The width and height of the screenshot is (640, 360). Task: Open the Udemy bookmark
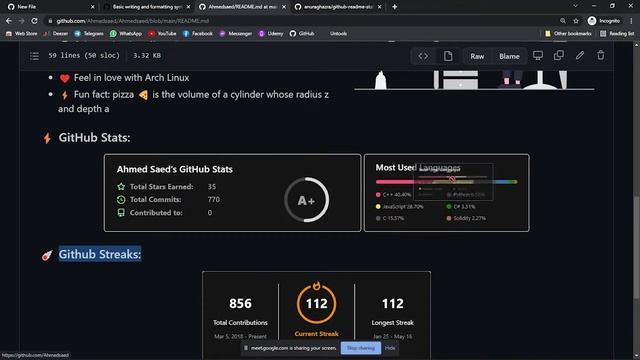[271, 33]
